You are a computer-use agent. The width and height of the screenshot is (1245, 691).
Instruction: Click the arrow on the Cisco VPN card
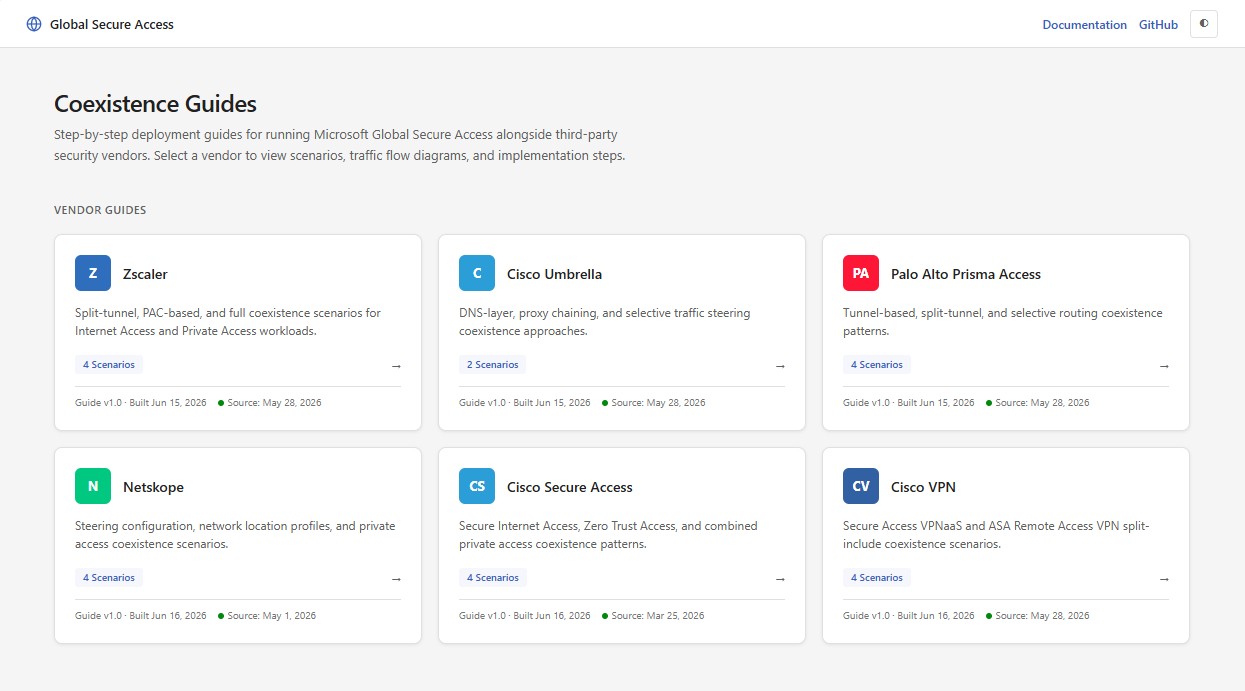click(1164, 579)
